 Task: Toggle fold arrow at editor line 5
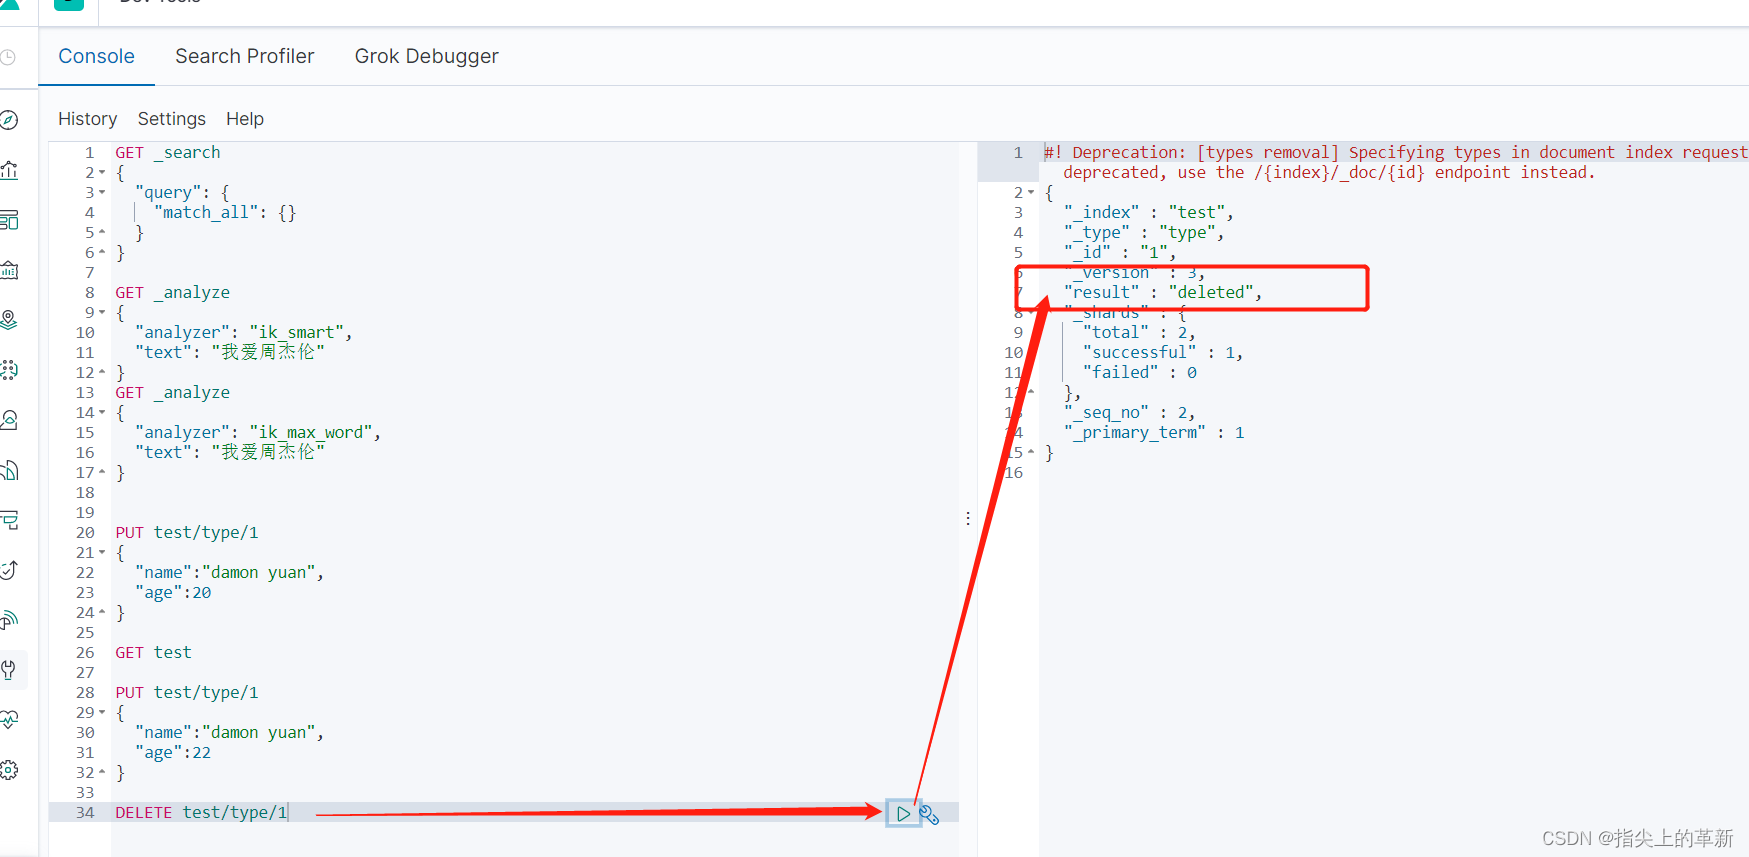click(102, 233)
